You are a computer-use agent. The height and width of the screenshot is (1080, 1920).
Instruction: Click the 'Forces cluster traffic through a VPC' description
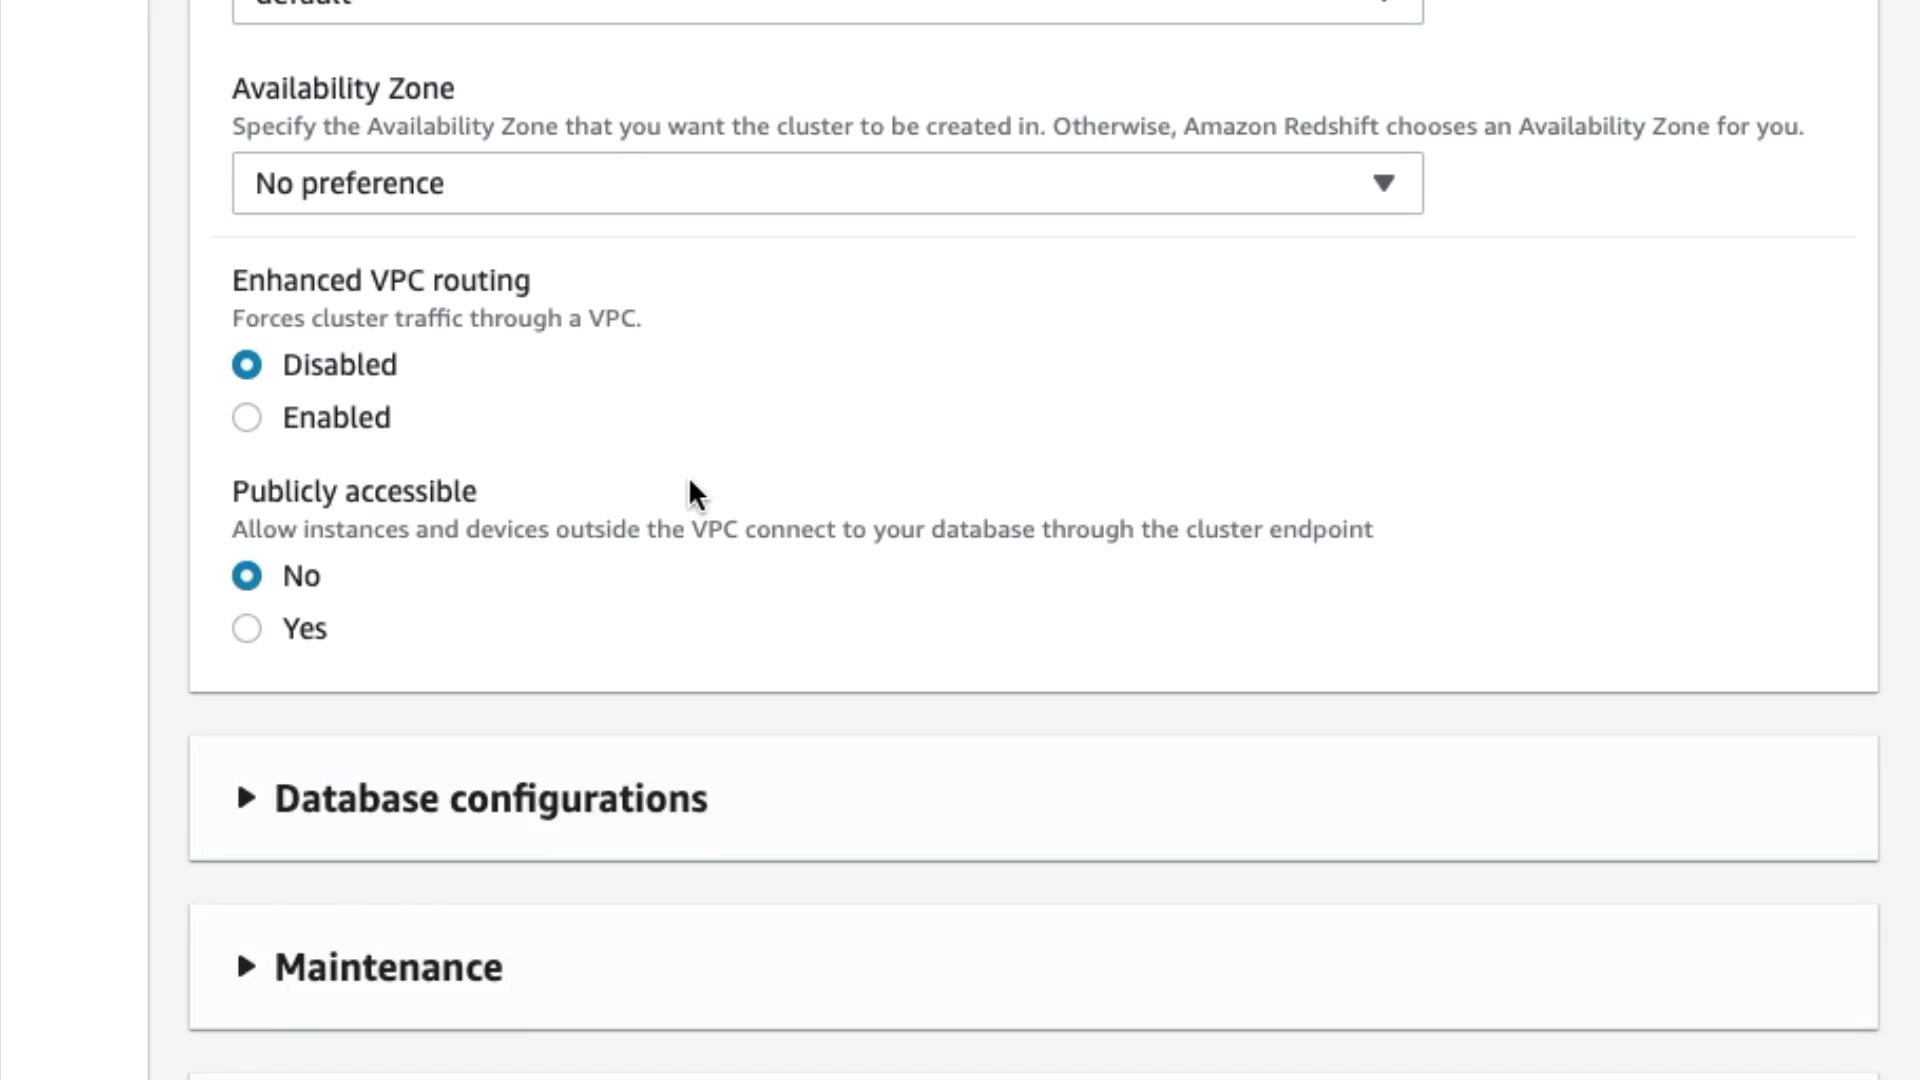[x=436, y=318]
